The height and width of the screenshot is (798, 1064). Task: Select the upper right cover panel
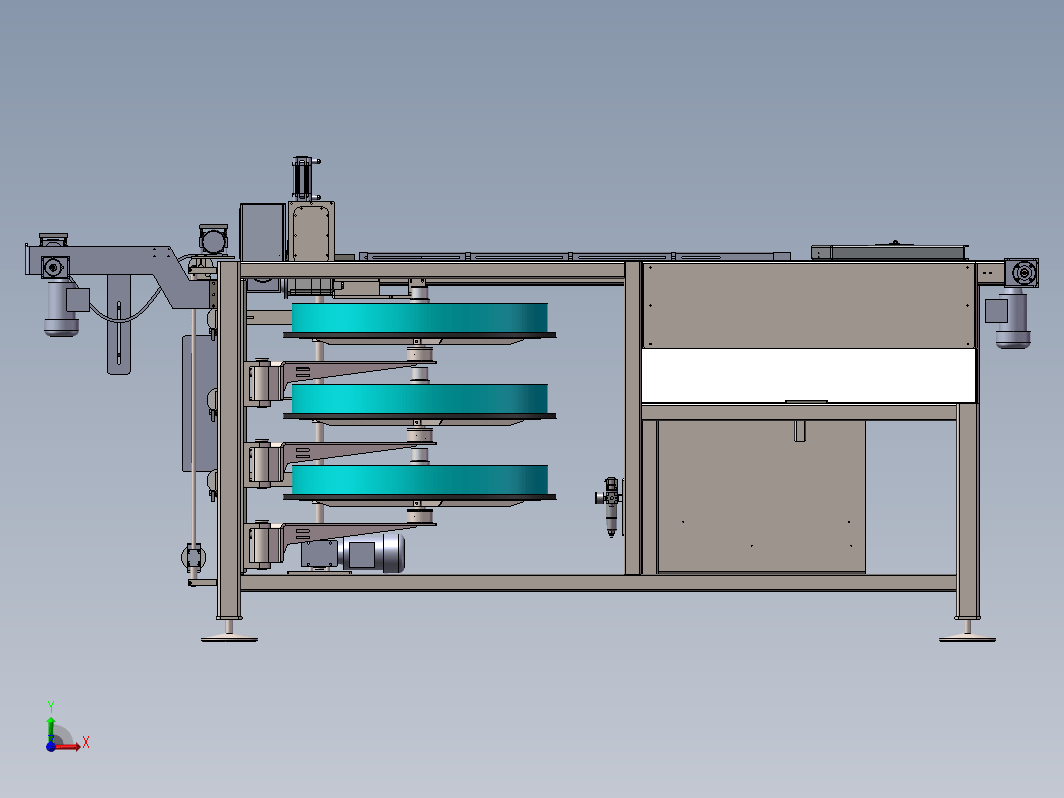click(x=808, y=305)
